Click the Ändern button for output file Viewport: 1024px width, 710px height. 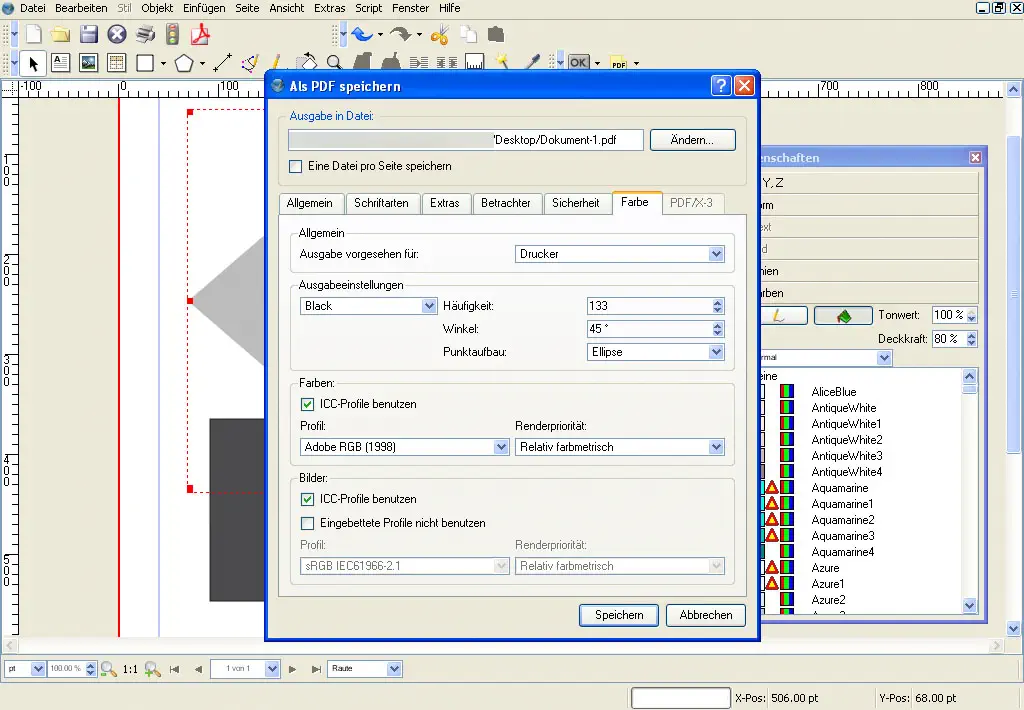coord(692,139)
